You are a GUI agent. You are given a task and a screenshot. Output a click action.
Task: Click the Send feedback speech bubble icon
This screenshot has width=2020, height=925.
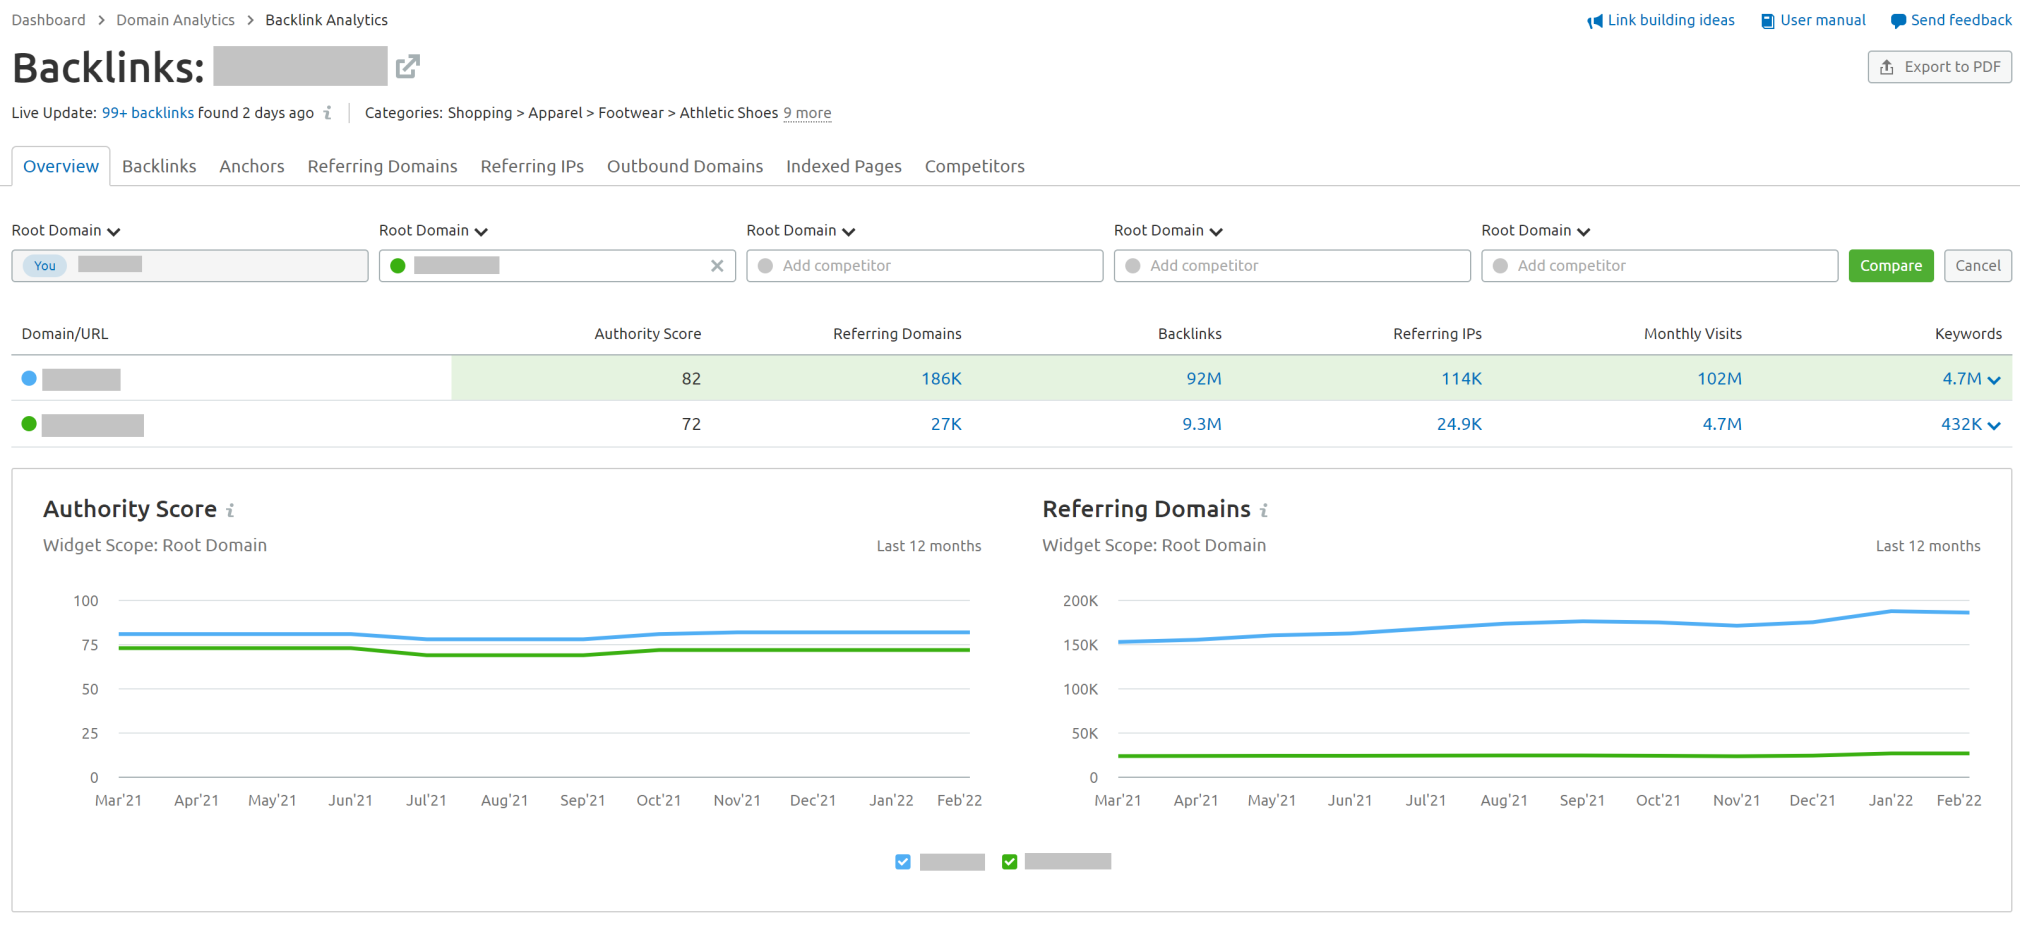1898,21
